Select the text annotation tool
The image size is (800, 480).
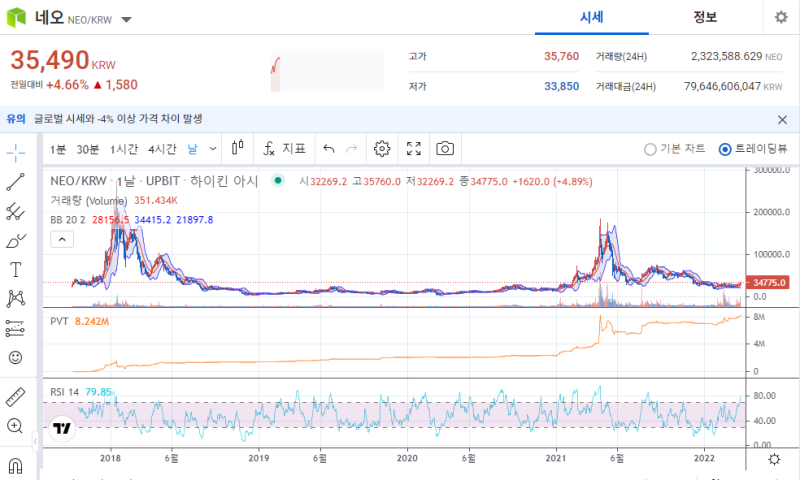15,269
